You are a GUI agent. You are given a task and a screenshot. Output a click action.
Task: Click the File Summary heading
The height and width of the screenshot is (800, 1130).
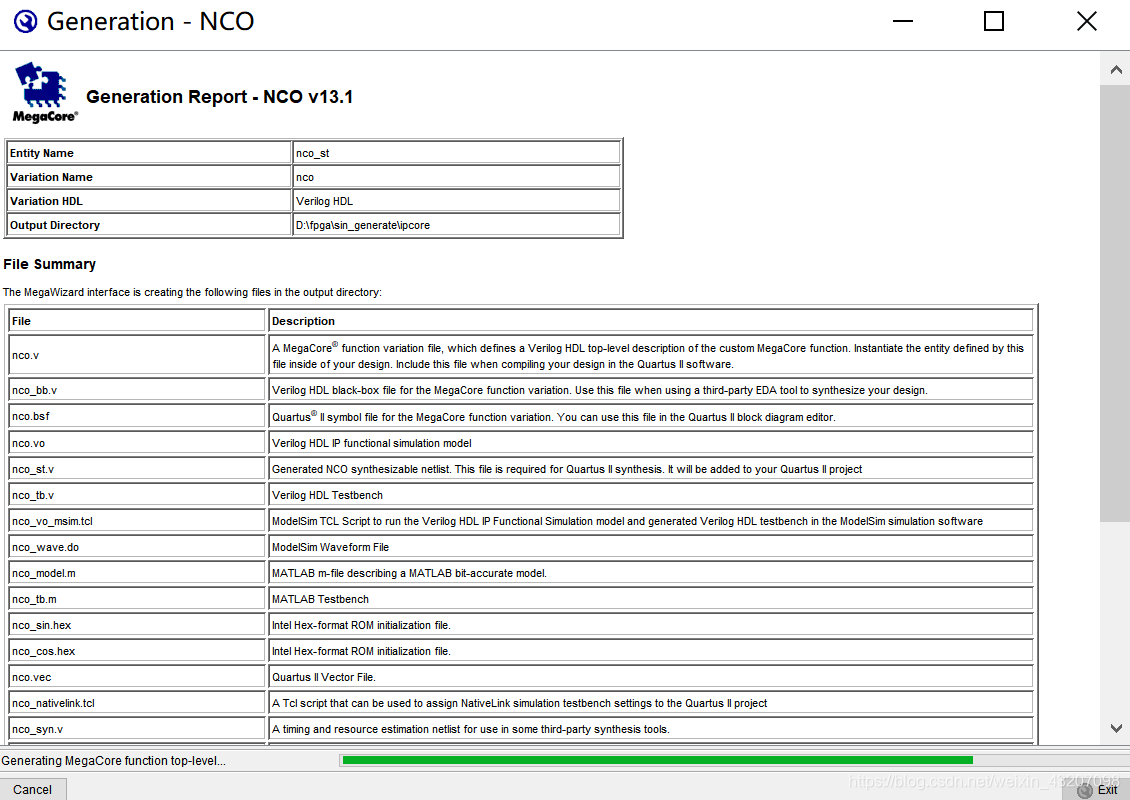(50, 264)
